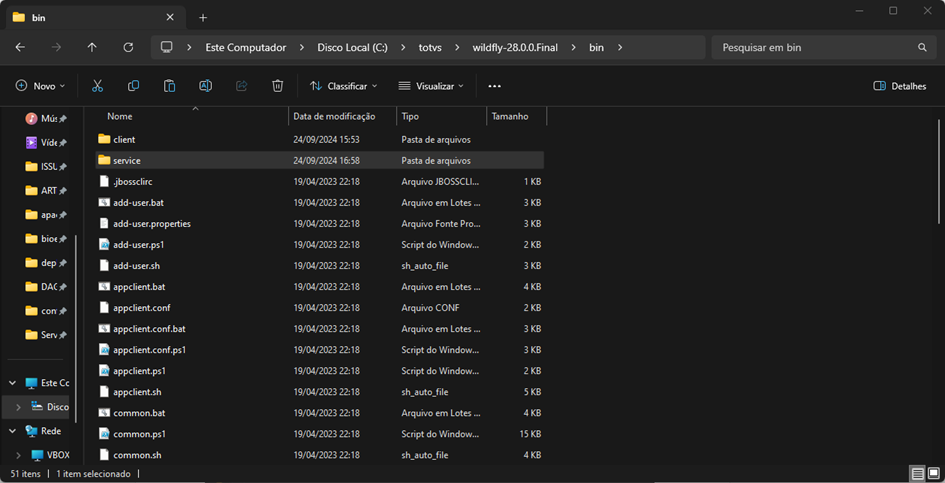Refresh the current folder view
The image size is (945, 483).
click(x=128, y=47)
